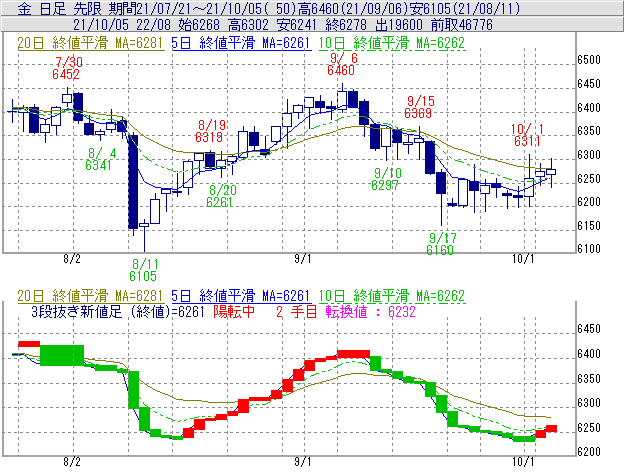Select the 9/17 6160 low label

pyautogui.click(x=441, y=244)
